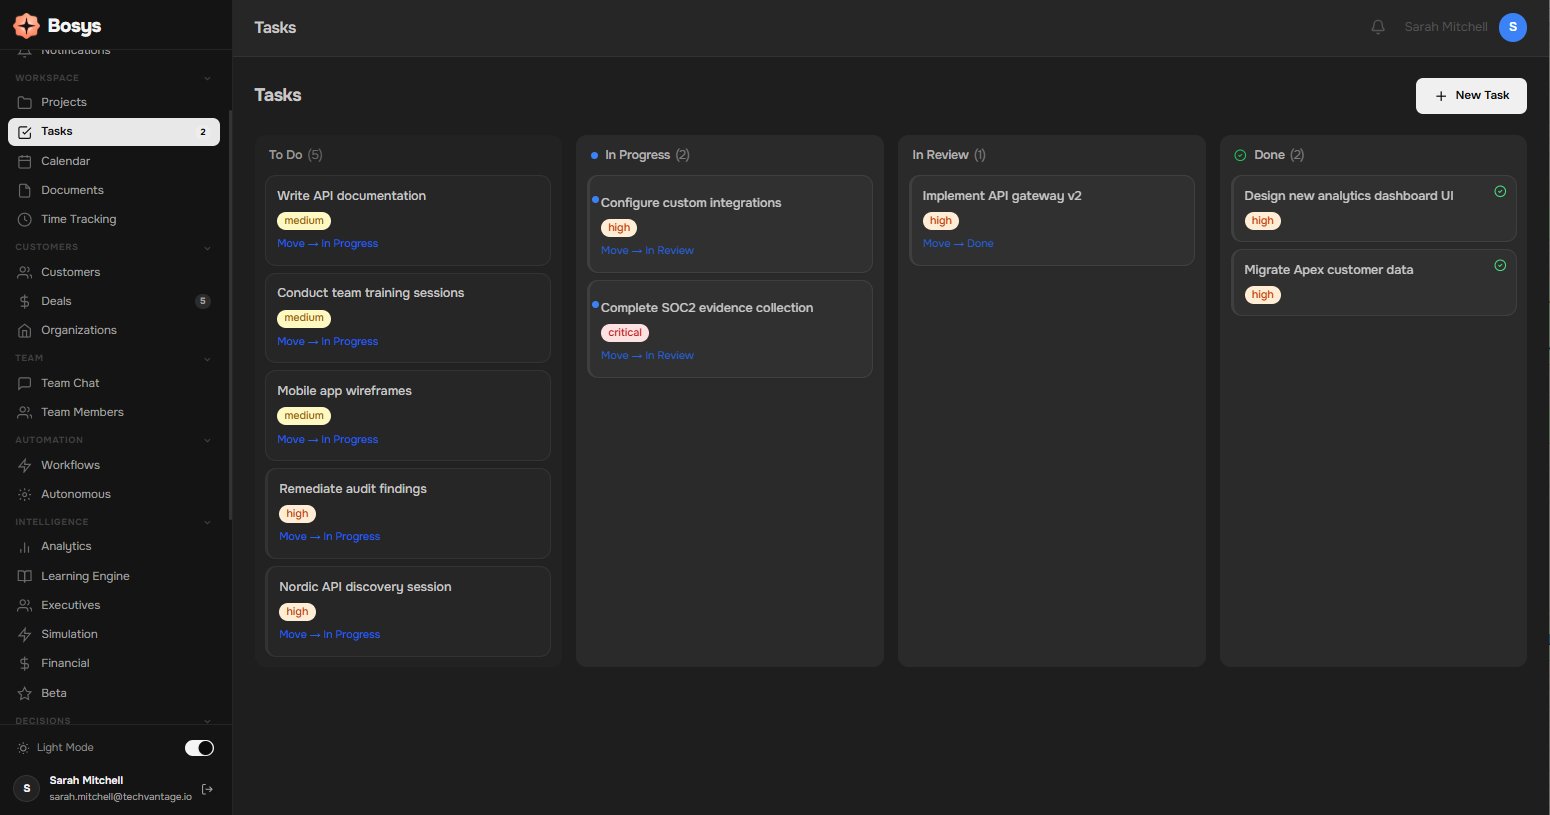
Task: Toggle the Light Mode switch
Action: pos(199,748)
